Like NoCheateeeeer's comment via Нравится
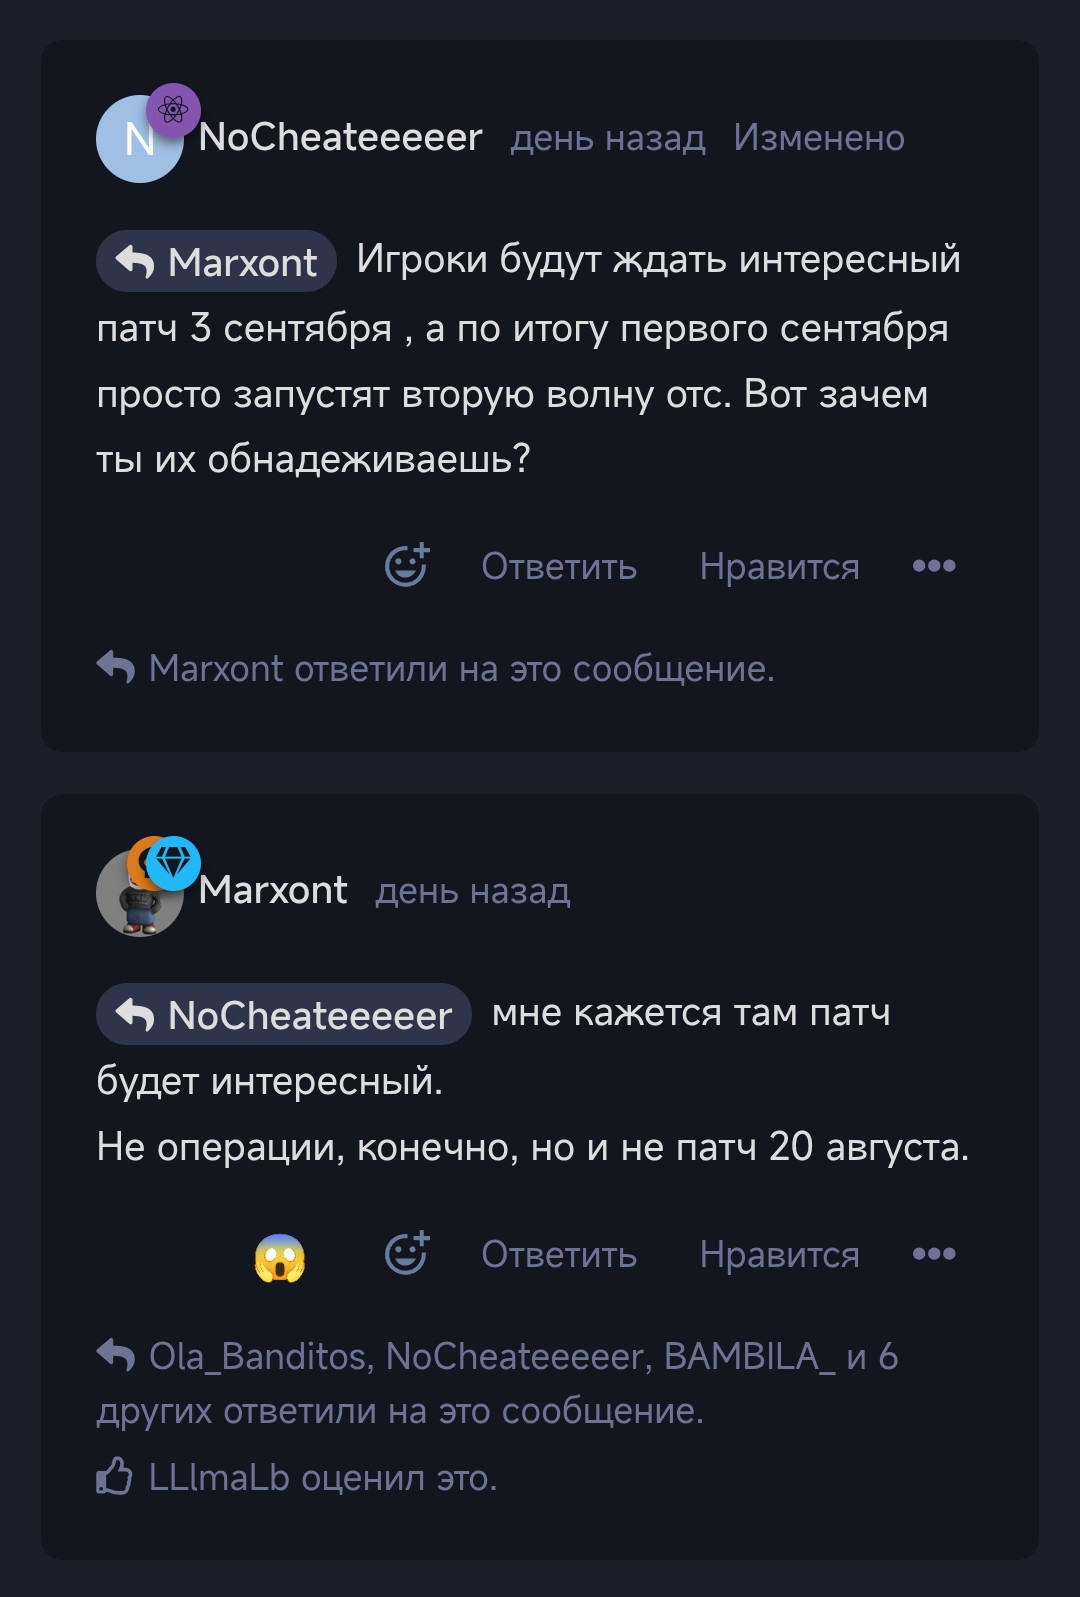 [x=779, y=566]
